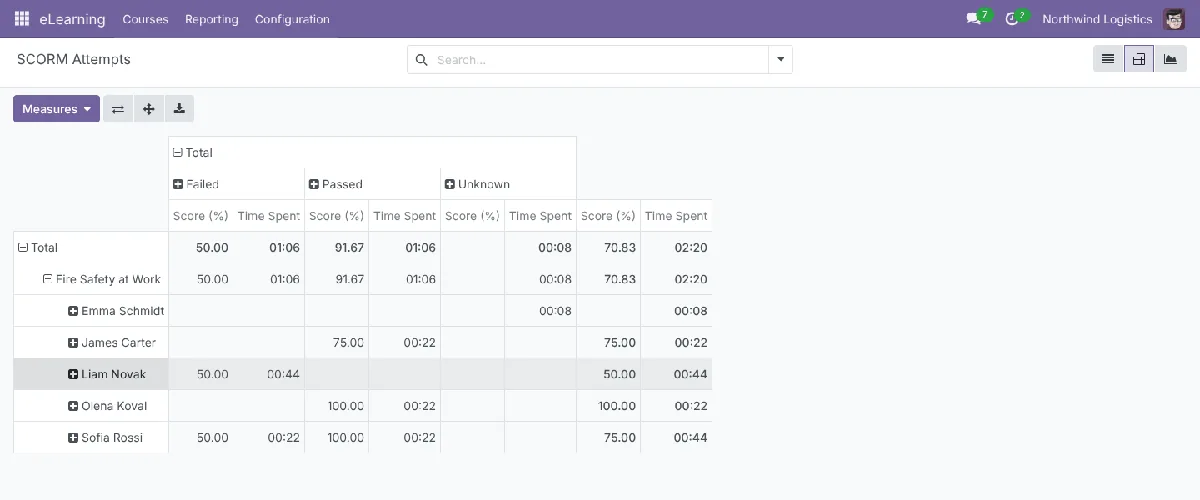The height and width of the screenshot is (500, 1200).
Task: Click Sofia Rossi's passed 100.00 score cell
Action: click(x=337, y=438)
